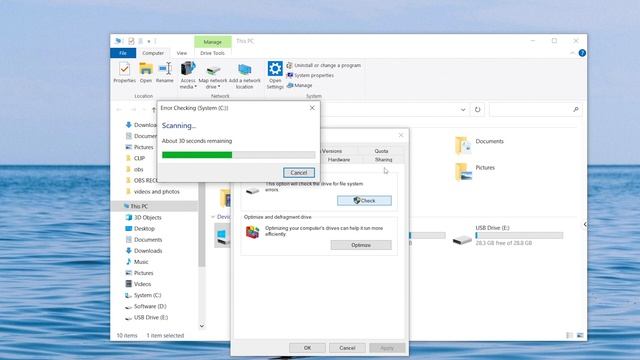Close the Error Checking dialog
This screenshot has height=360, width=640.
click(312, 108)
